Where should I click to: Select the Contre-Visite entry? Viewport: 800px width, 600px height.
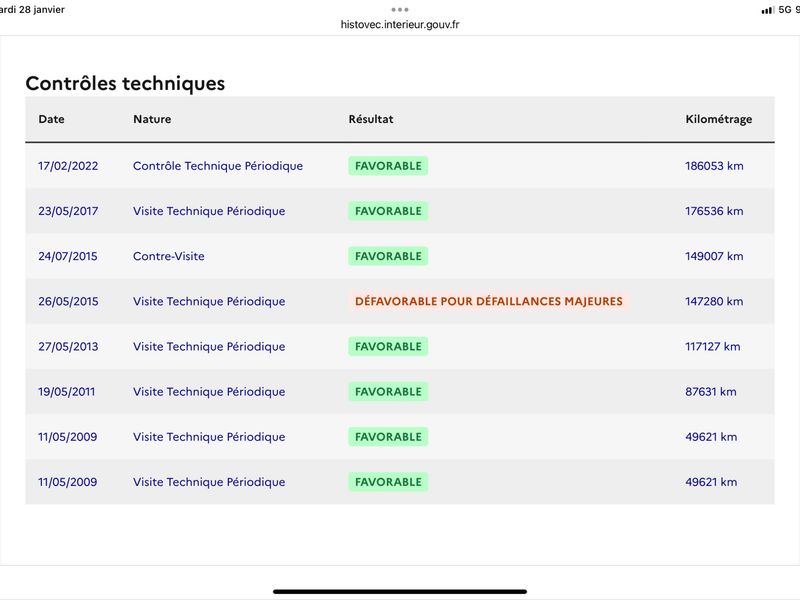point(168,256)
